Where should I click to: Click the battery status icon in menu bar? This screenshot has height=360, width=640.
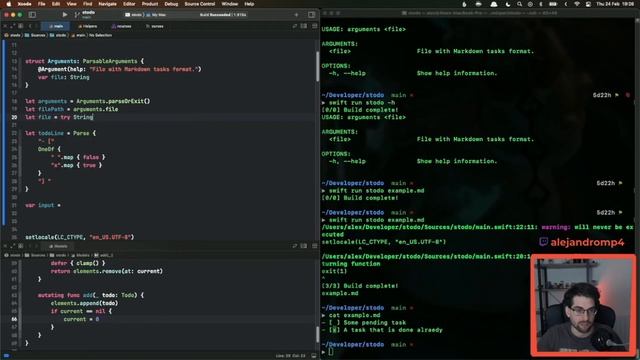(x=553, y=4)
